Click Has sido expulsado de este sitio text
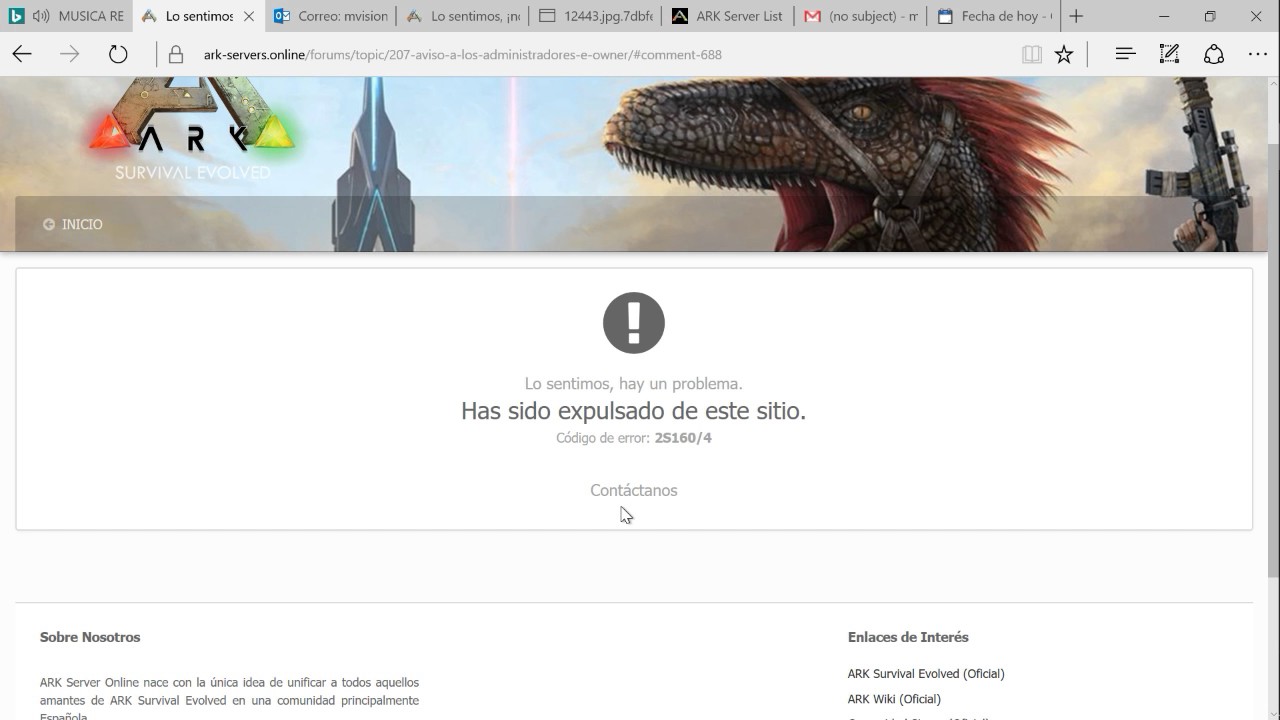The height and width of the screenshot is (720, 1280). 633,411
